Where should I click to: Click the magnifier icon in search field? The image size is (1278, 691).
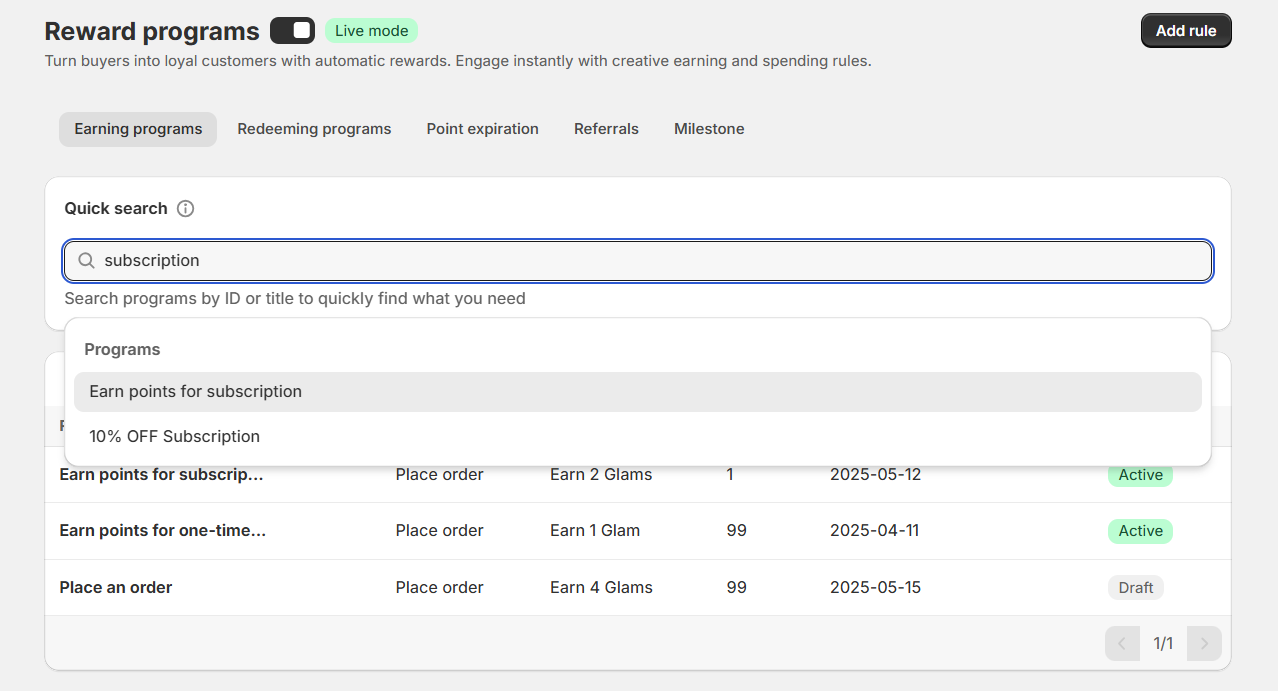point(87,261)
